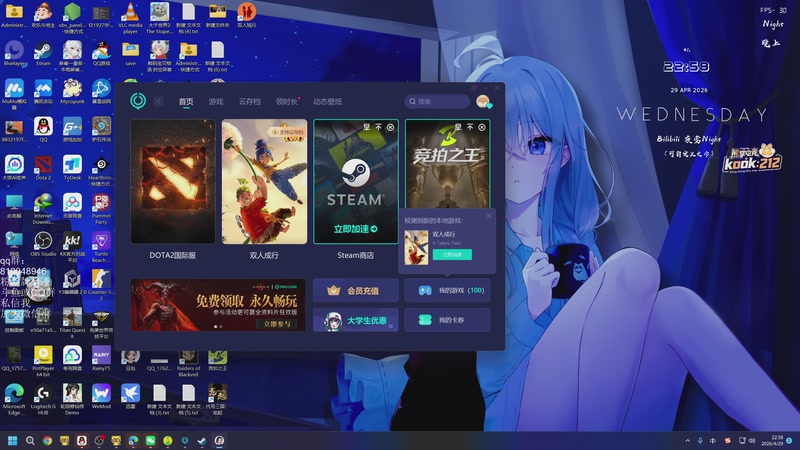Open the 首页 tab in the accelerator

pyautogui.click(x=186, y=102)
